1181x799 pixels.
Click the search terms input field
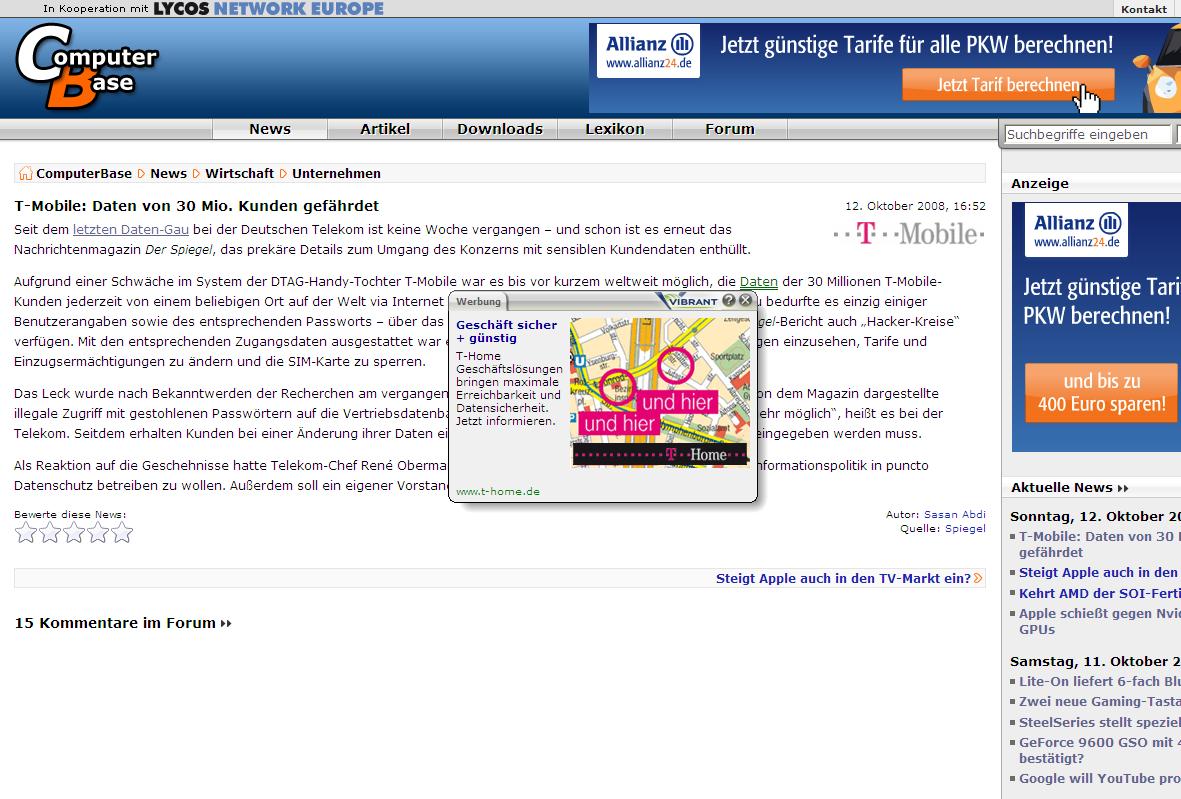(1088, 134)
